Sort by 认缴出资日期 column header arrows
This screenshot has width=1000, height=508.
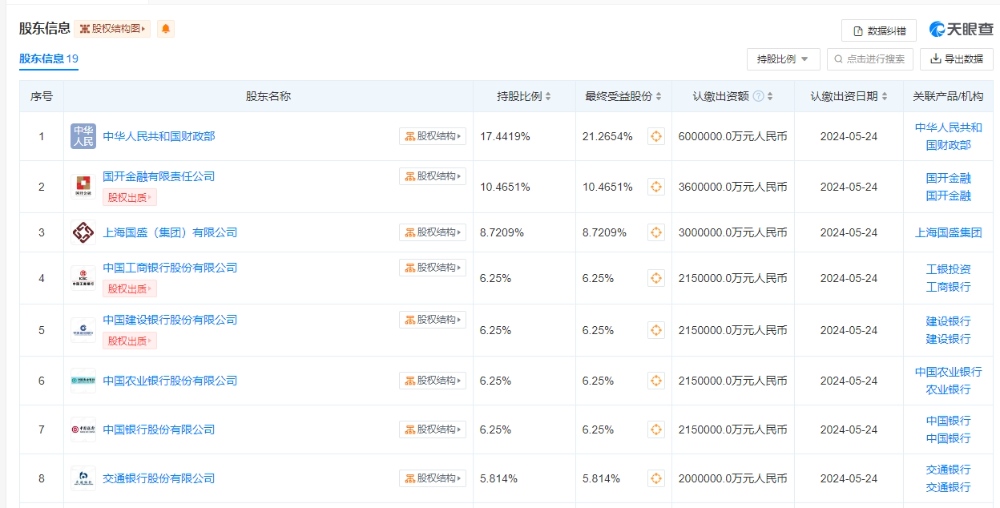pos(883,97)
